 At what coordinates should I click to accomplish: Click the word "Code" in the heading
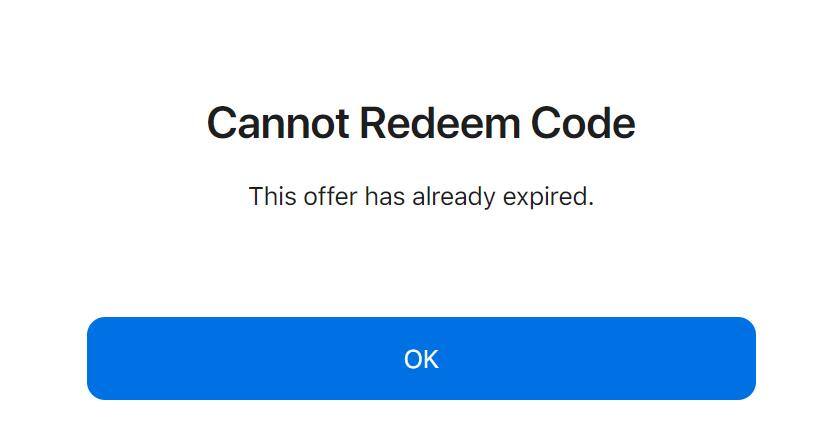coord(583,123)
